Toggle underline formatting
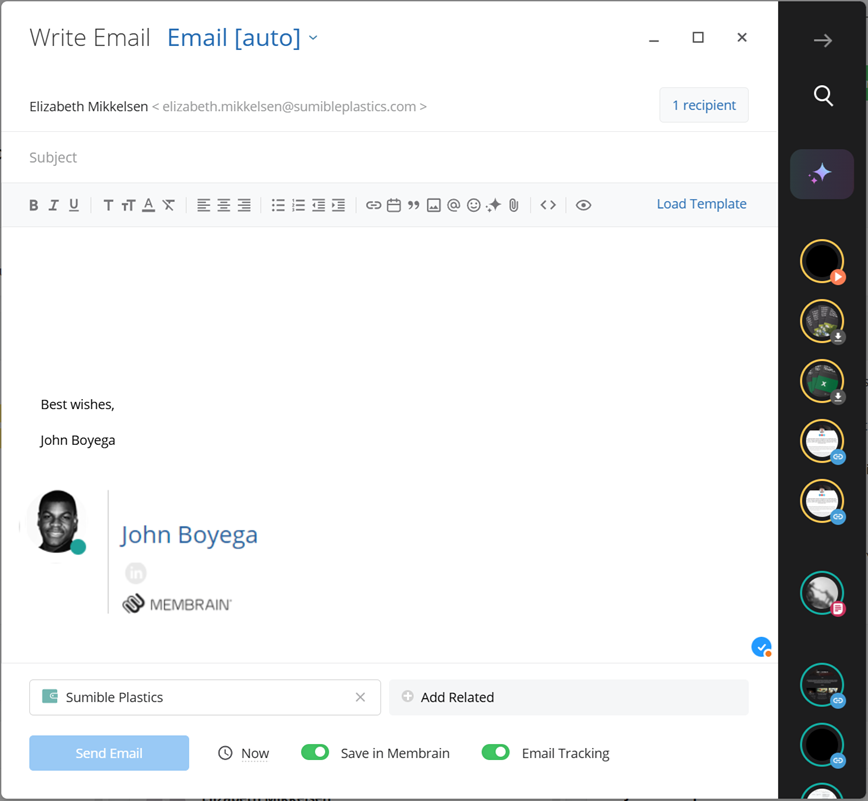 tap(74, 205)
